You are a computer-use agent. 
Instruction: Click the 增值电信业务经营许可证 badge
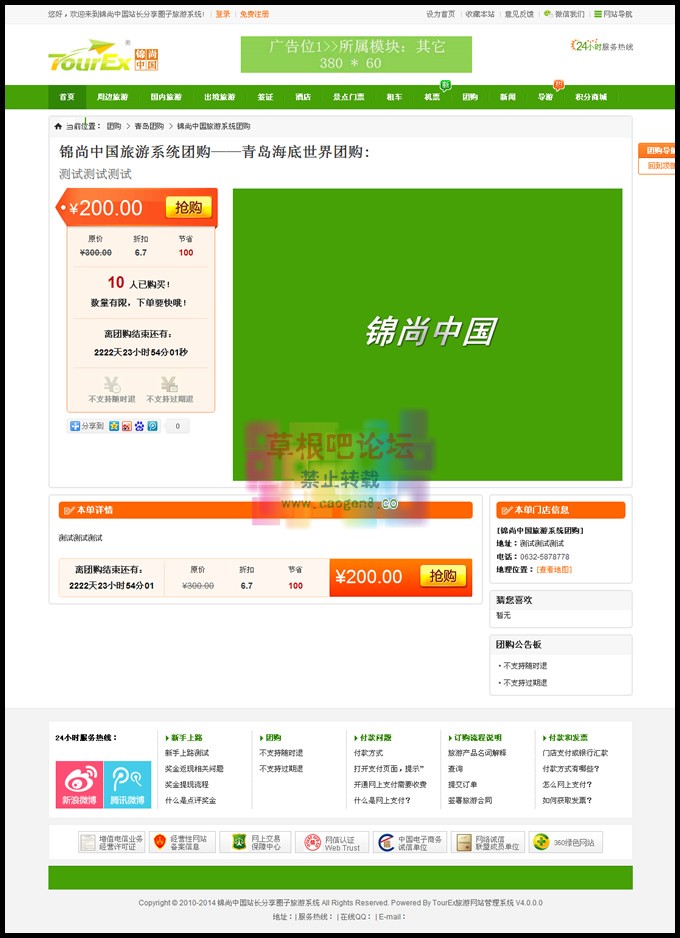(x=112, y=842)
